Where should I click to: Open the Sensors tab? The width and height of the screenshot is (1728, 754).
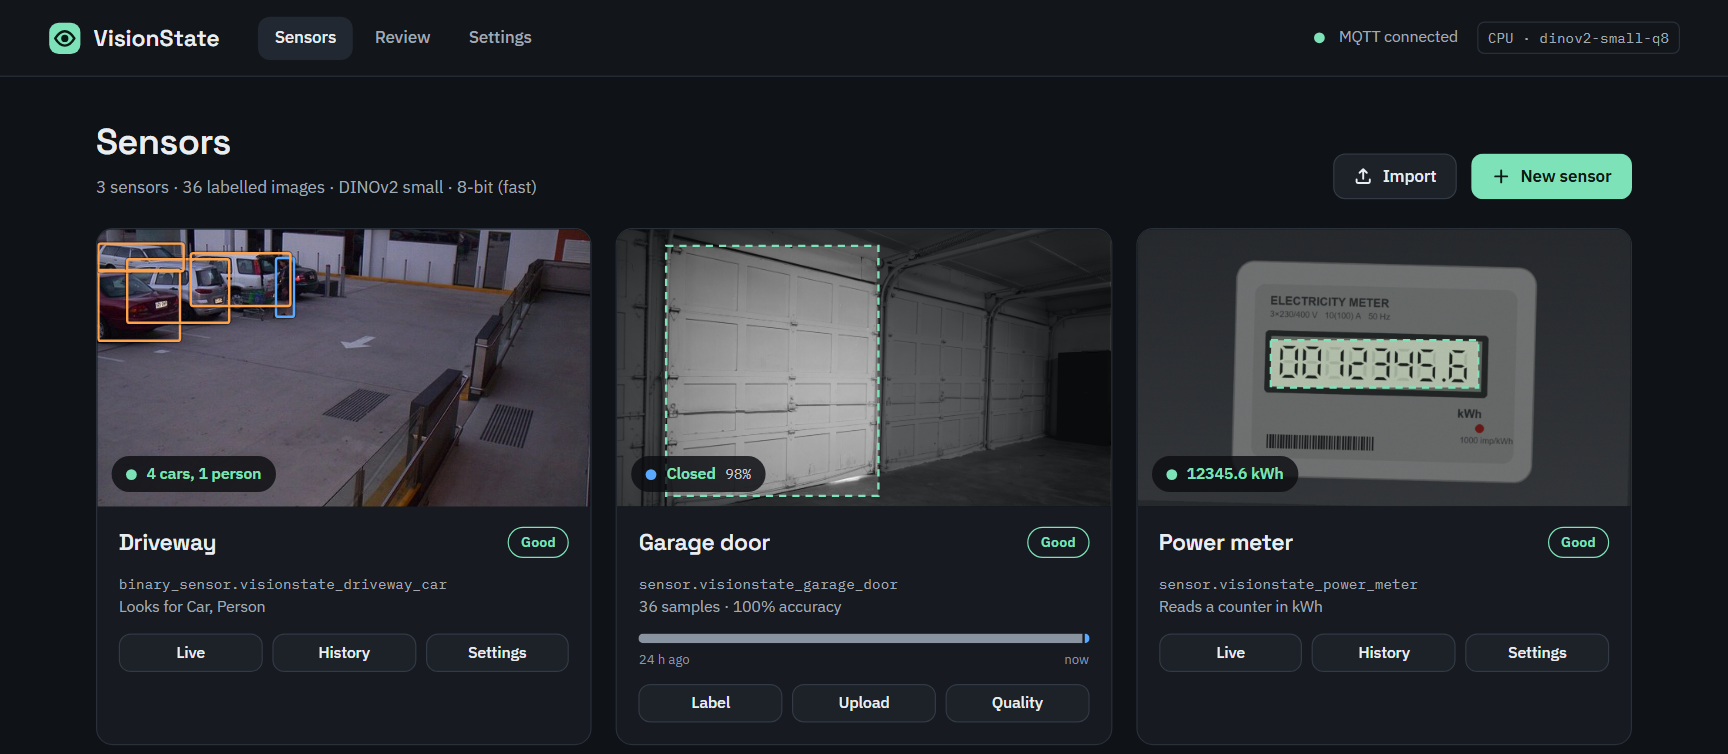point(305,38)
